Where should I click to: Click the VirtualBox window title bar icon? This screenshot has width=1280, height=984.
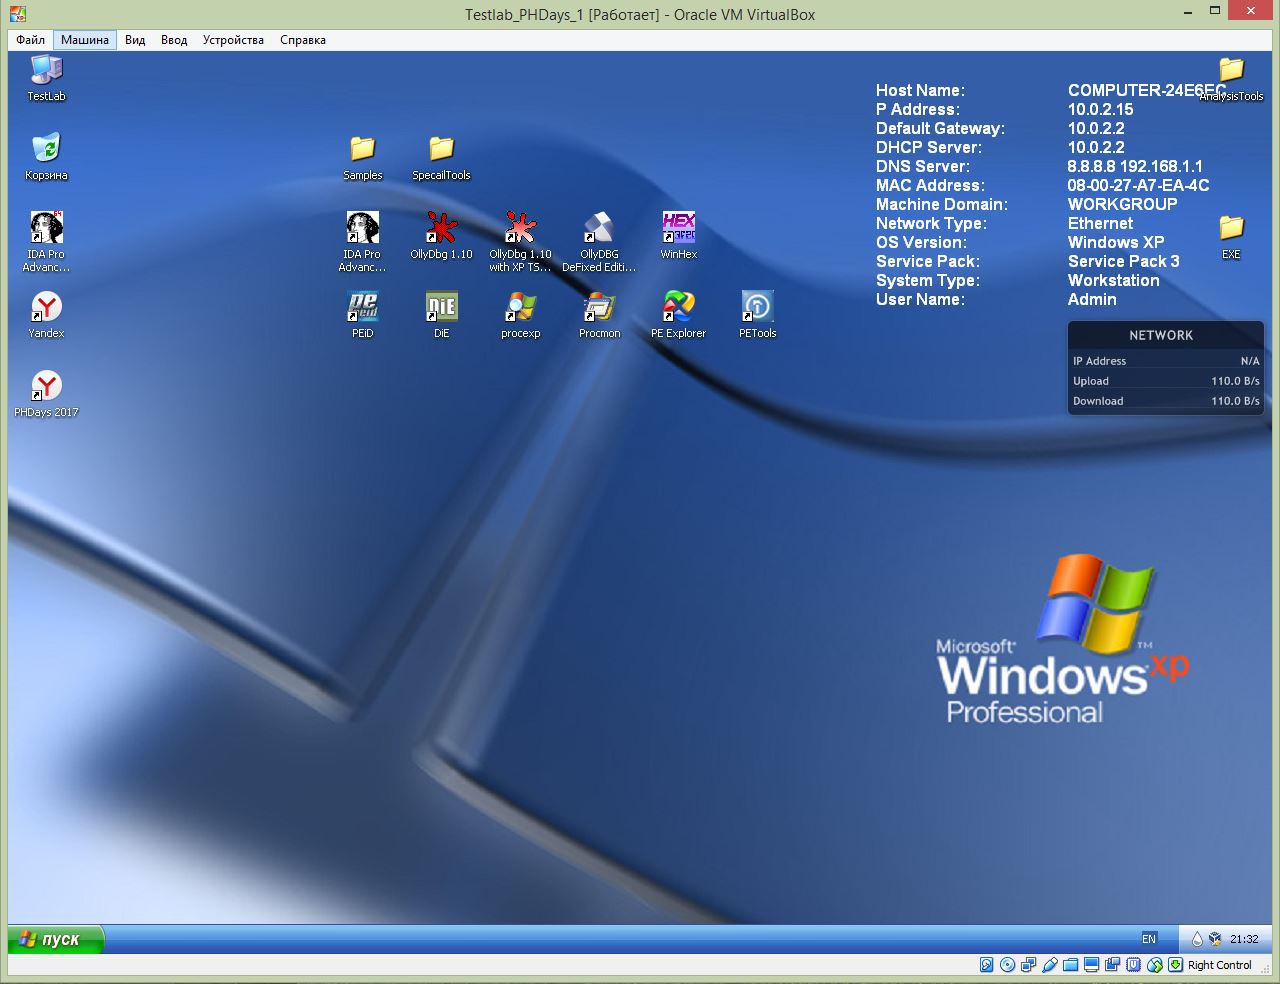[x=17, y=14]
